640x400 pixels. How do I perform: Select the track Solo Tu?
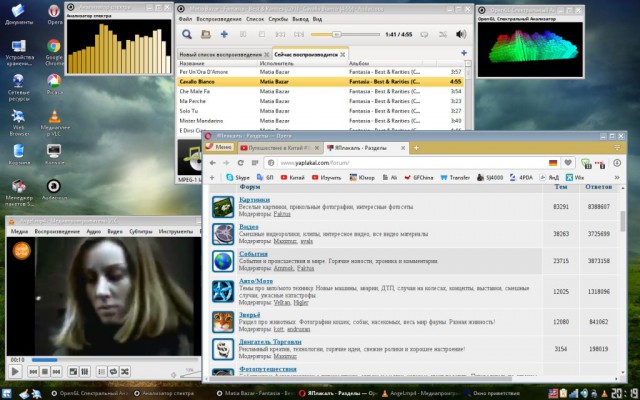tap(320, 111)
